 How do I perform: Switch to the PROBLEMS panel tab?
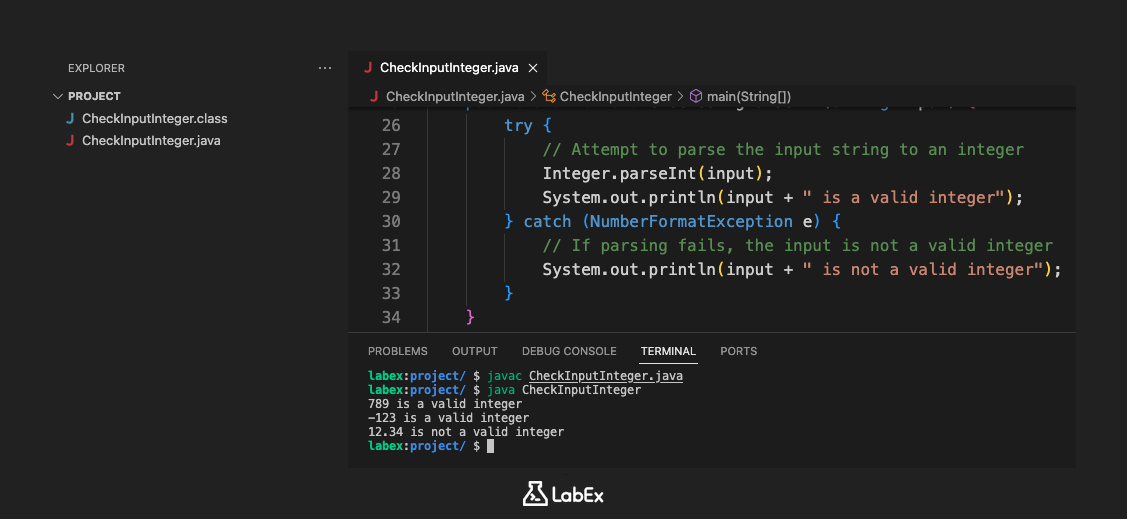[397, 351]
